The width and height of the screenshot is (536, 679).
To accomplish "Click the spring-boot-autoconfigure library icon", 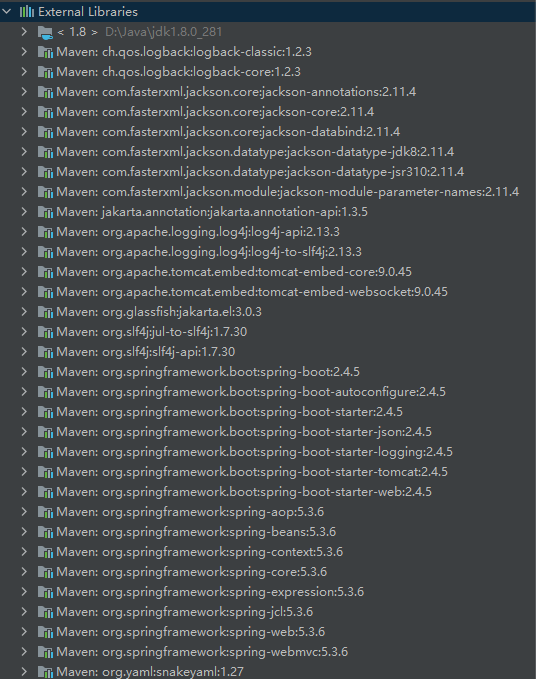I will tap(45, 392).
